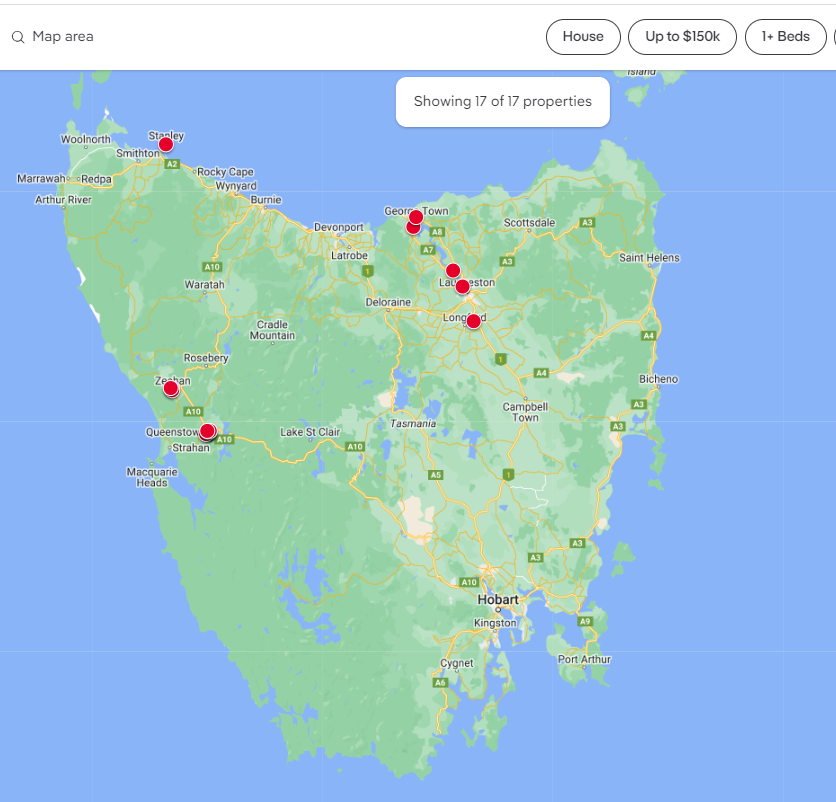This screenshot has width=836, height=802.
Task: Click the Lake St Clair map label
Action: click(x=310, y=432)
